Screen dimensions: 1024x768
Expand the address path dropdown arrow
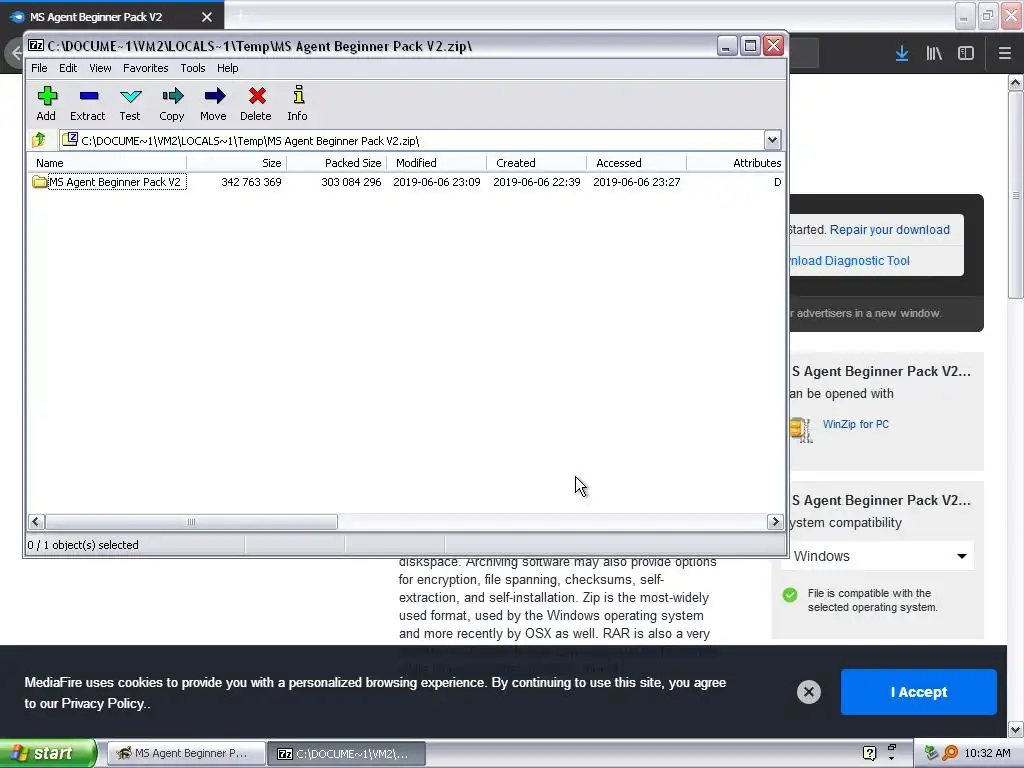[x=772, y=140]
